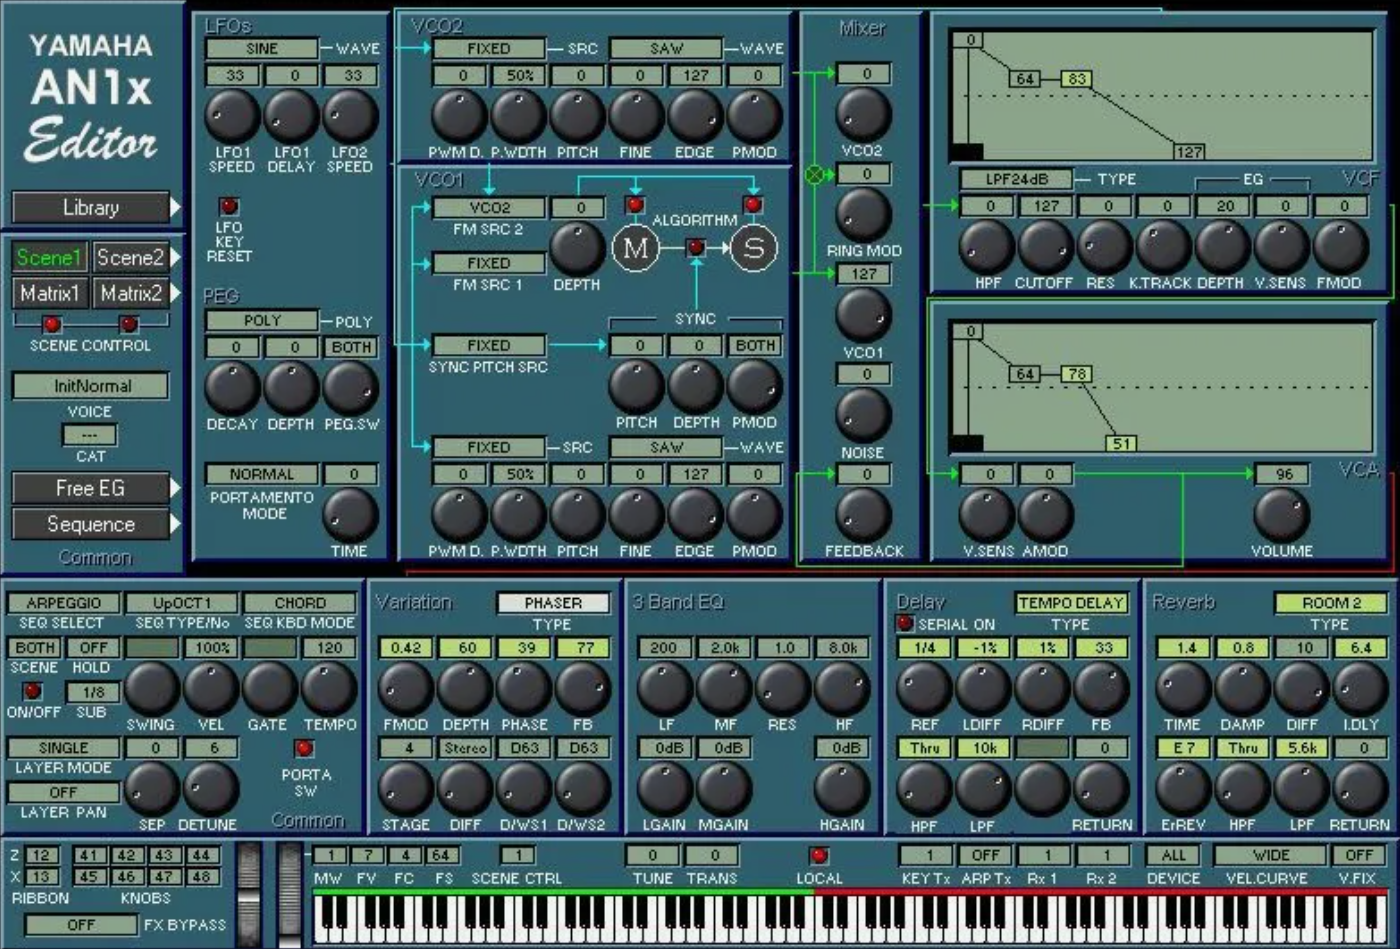This screenshot has width=1400, height=949.
Task: Click the algorithm S oscillator circle
Action: (753, 248)
